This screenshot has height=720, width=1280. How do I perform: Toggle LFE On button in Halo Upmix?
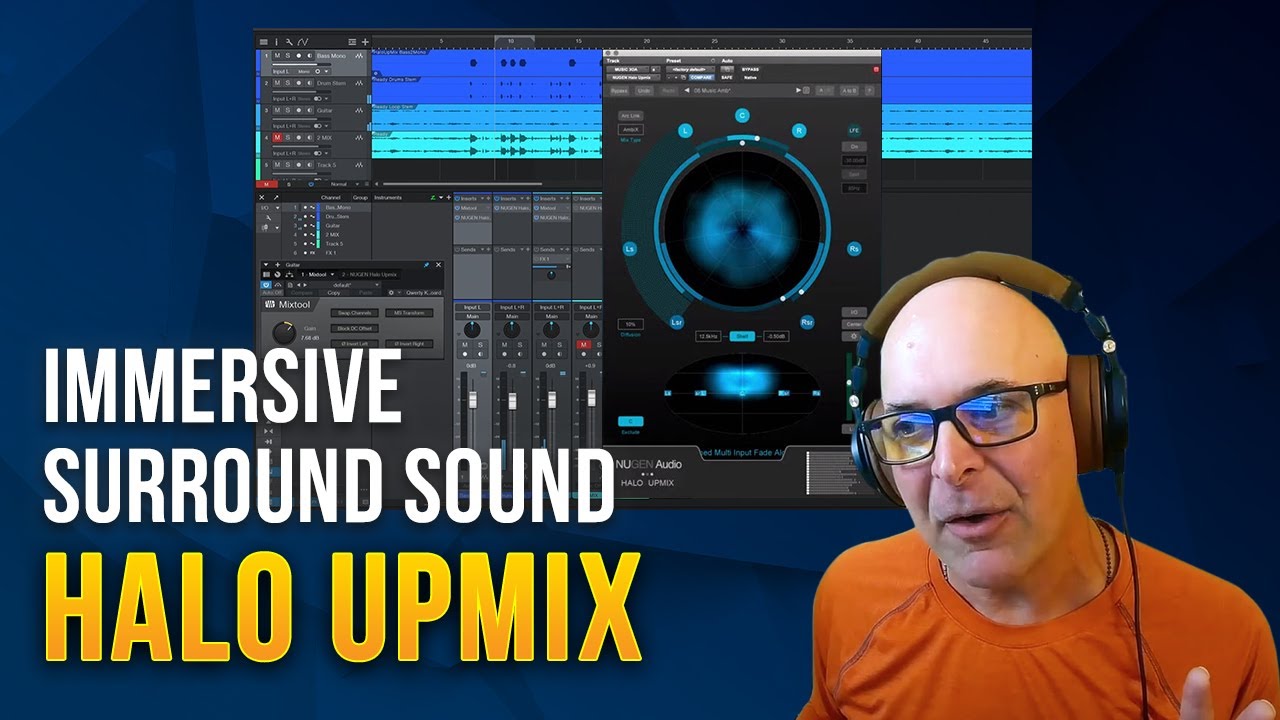tap(854, 146)
